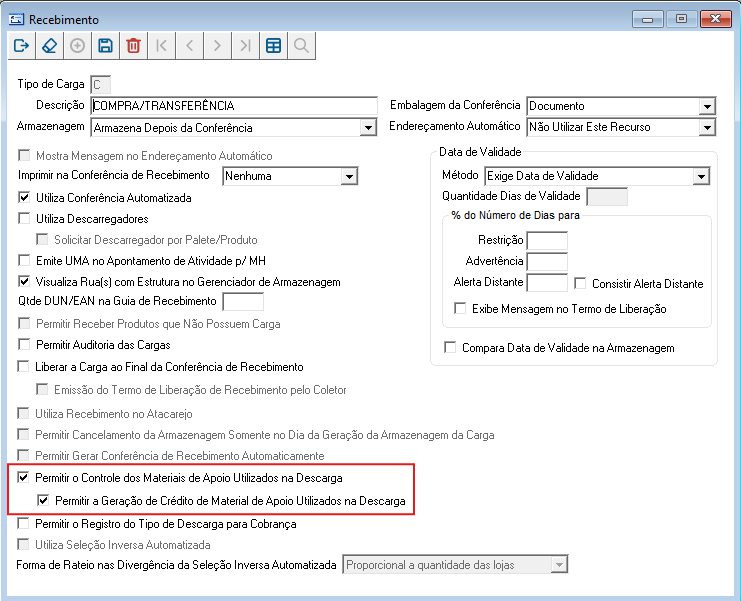Click the Tipo de Carga field
Image resolution: width=741 pixels, height=601 pixels.
[100, 85]
